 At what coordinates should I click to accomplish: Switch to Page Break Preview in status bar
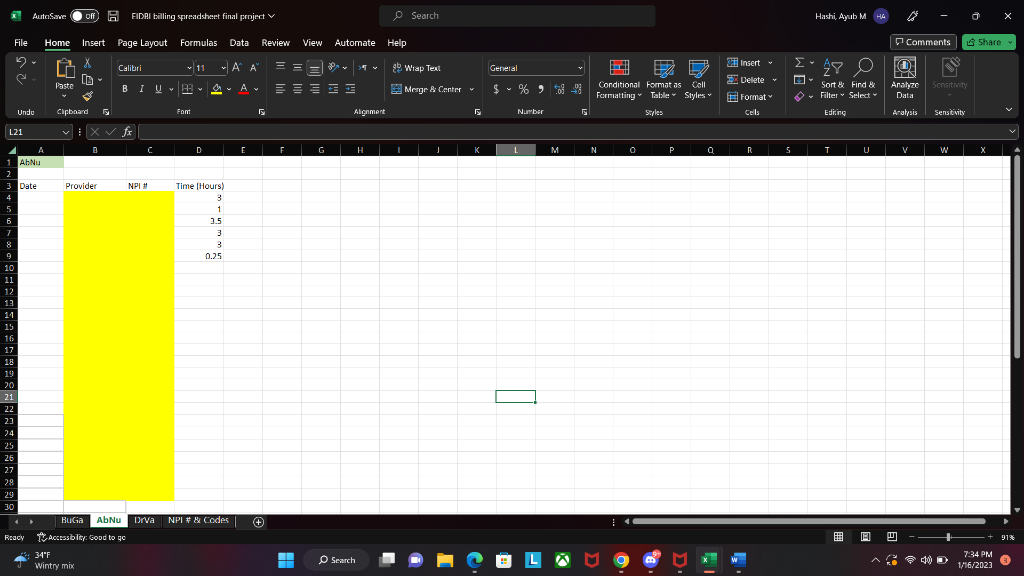point(892,537)
